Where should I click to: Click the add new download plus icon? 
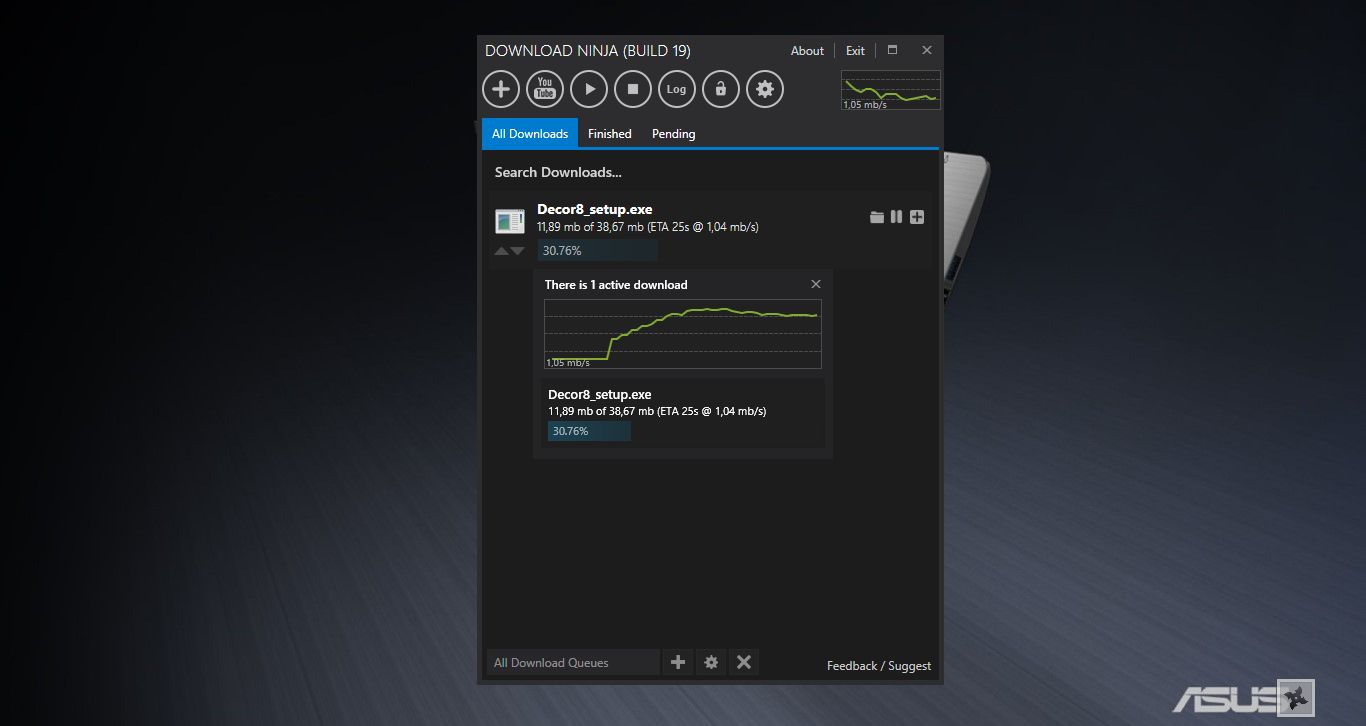(501, 89)
